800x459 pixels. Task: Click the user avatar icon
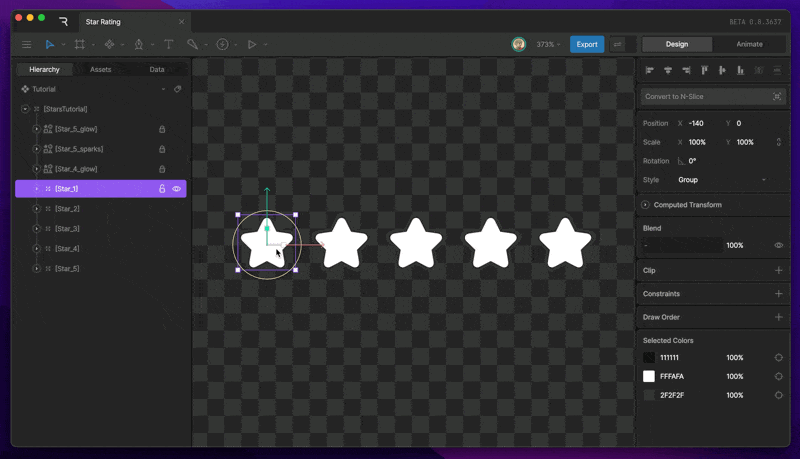pos(518,44)
